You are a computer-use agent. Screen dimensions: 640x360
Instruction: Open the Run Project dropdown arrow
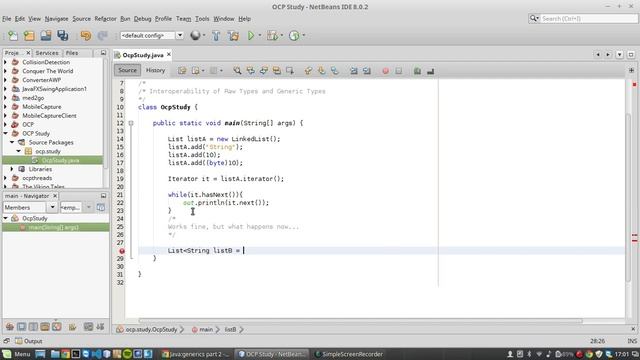click(260, 36)
